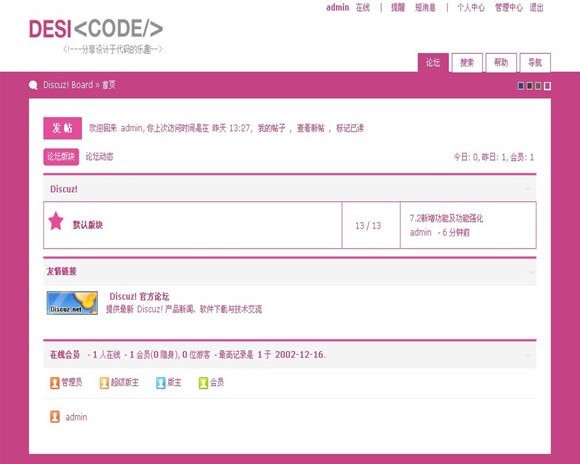Click the blue 版主 legend icon
The height and width of the screenshot is (464, 580).
pyautogui.click(x=161, y=383)
